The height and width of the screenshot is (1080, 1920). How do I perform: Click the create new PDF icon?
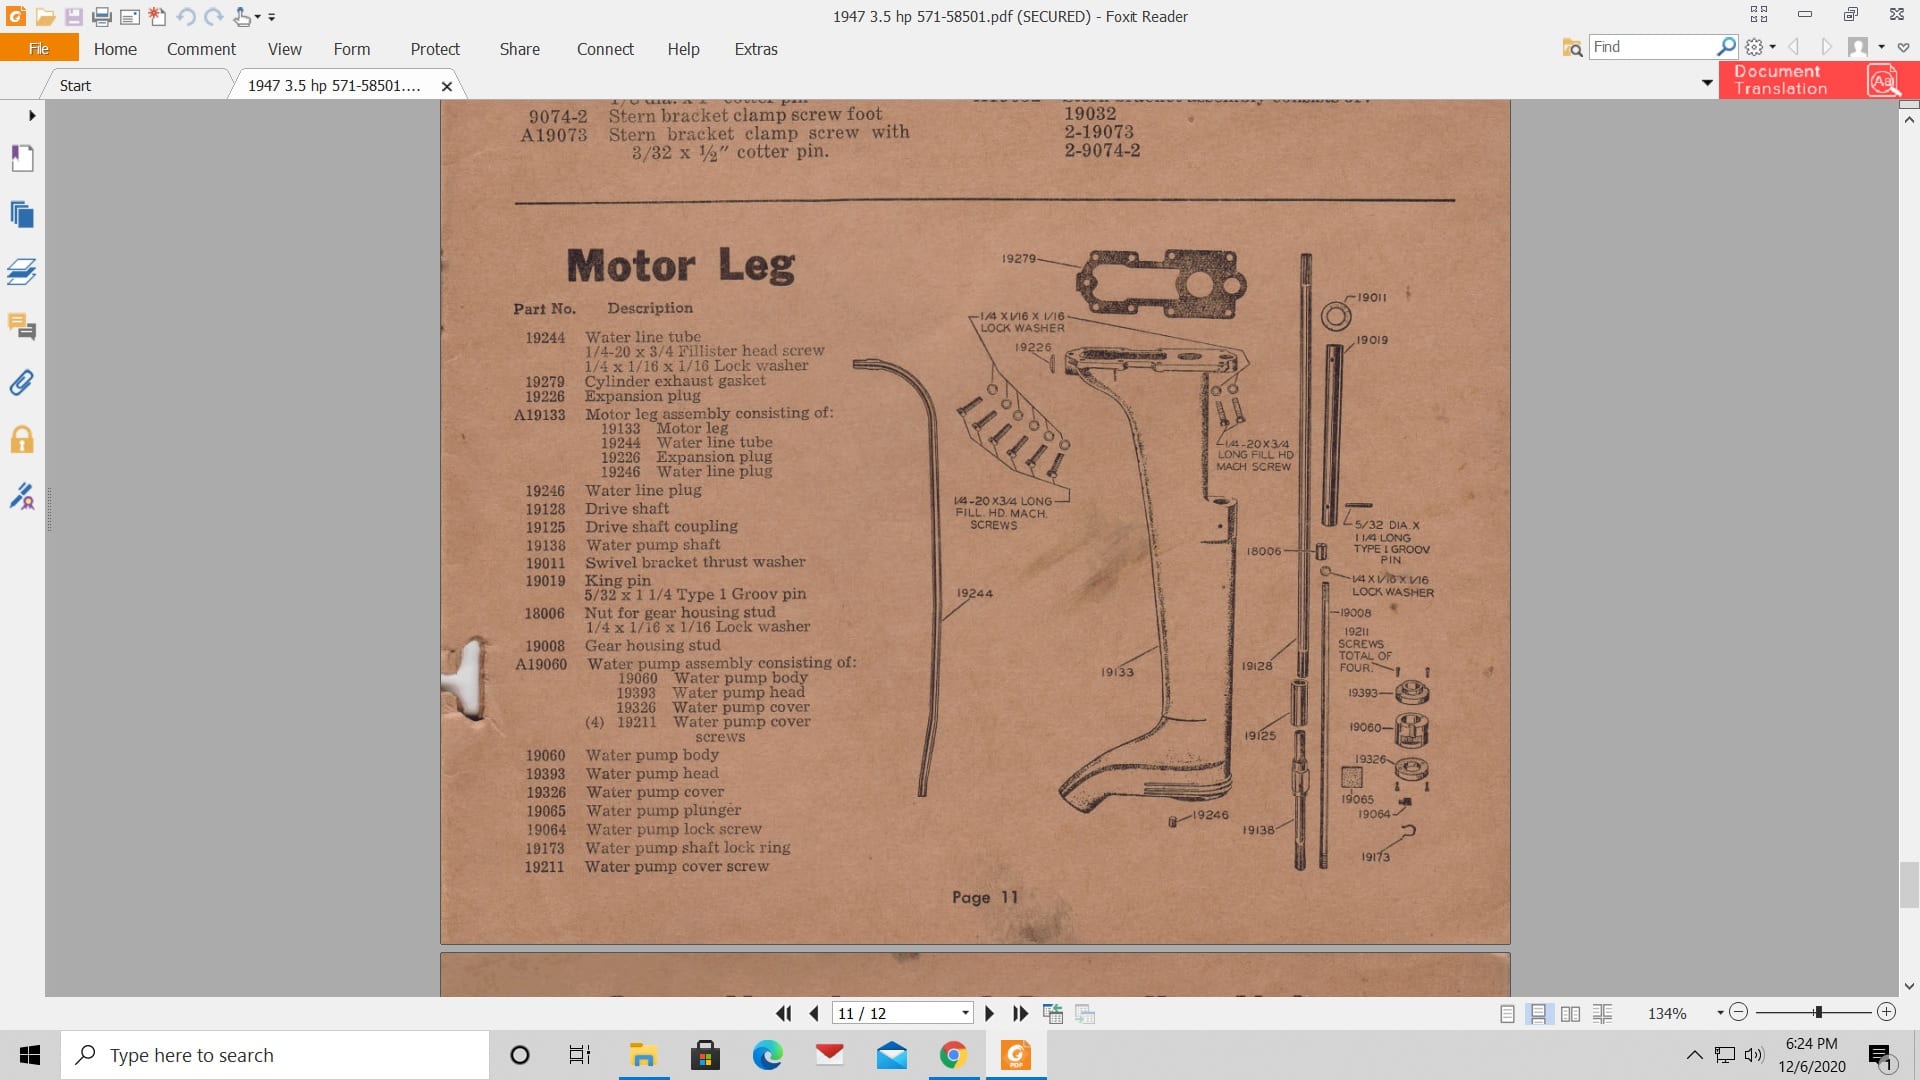click(x=157, y=16)
